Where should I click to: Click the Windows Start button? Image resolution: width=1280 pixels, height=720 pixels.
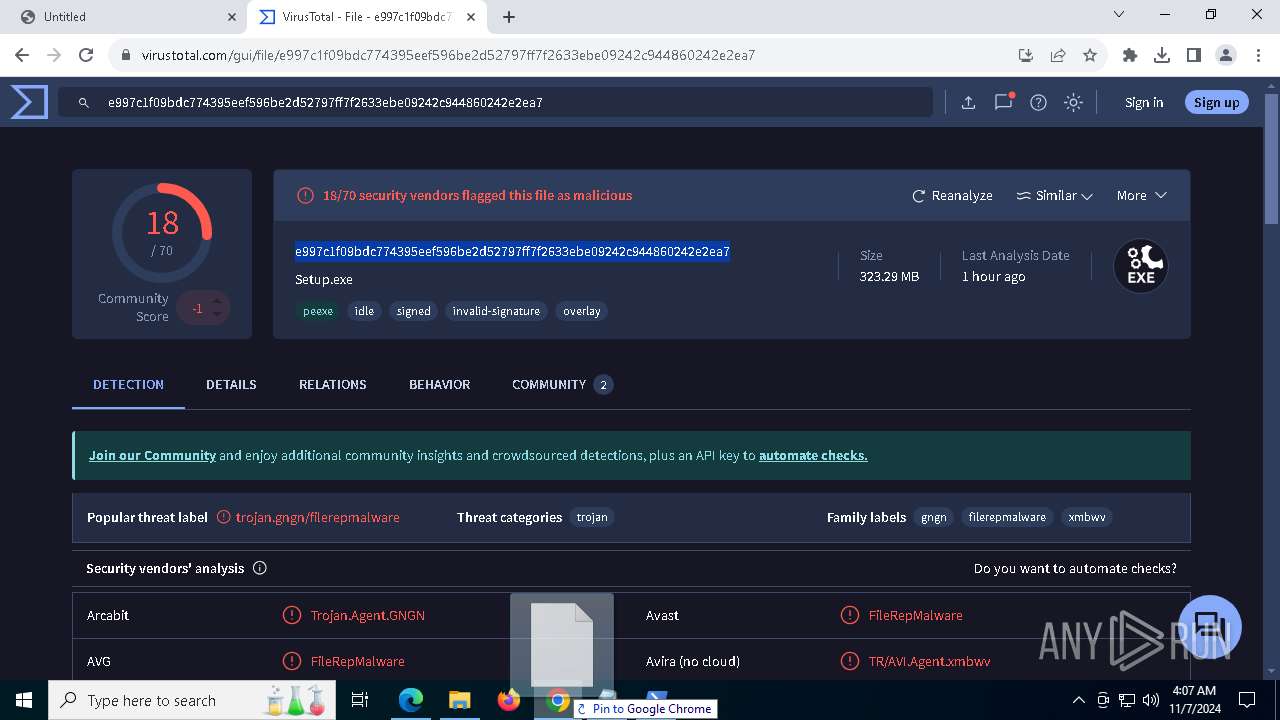pos(24,700)
